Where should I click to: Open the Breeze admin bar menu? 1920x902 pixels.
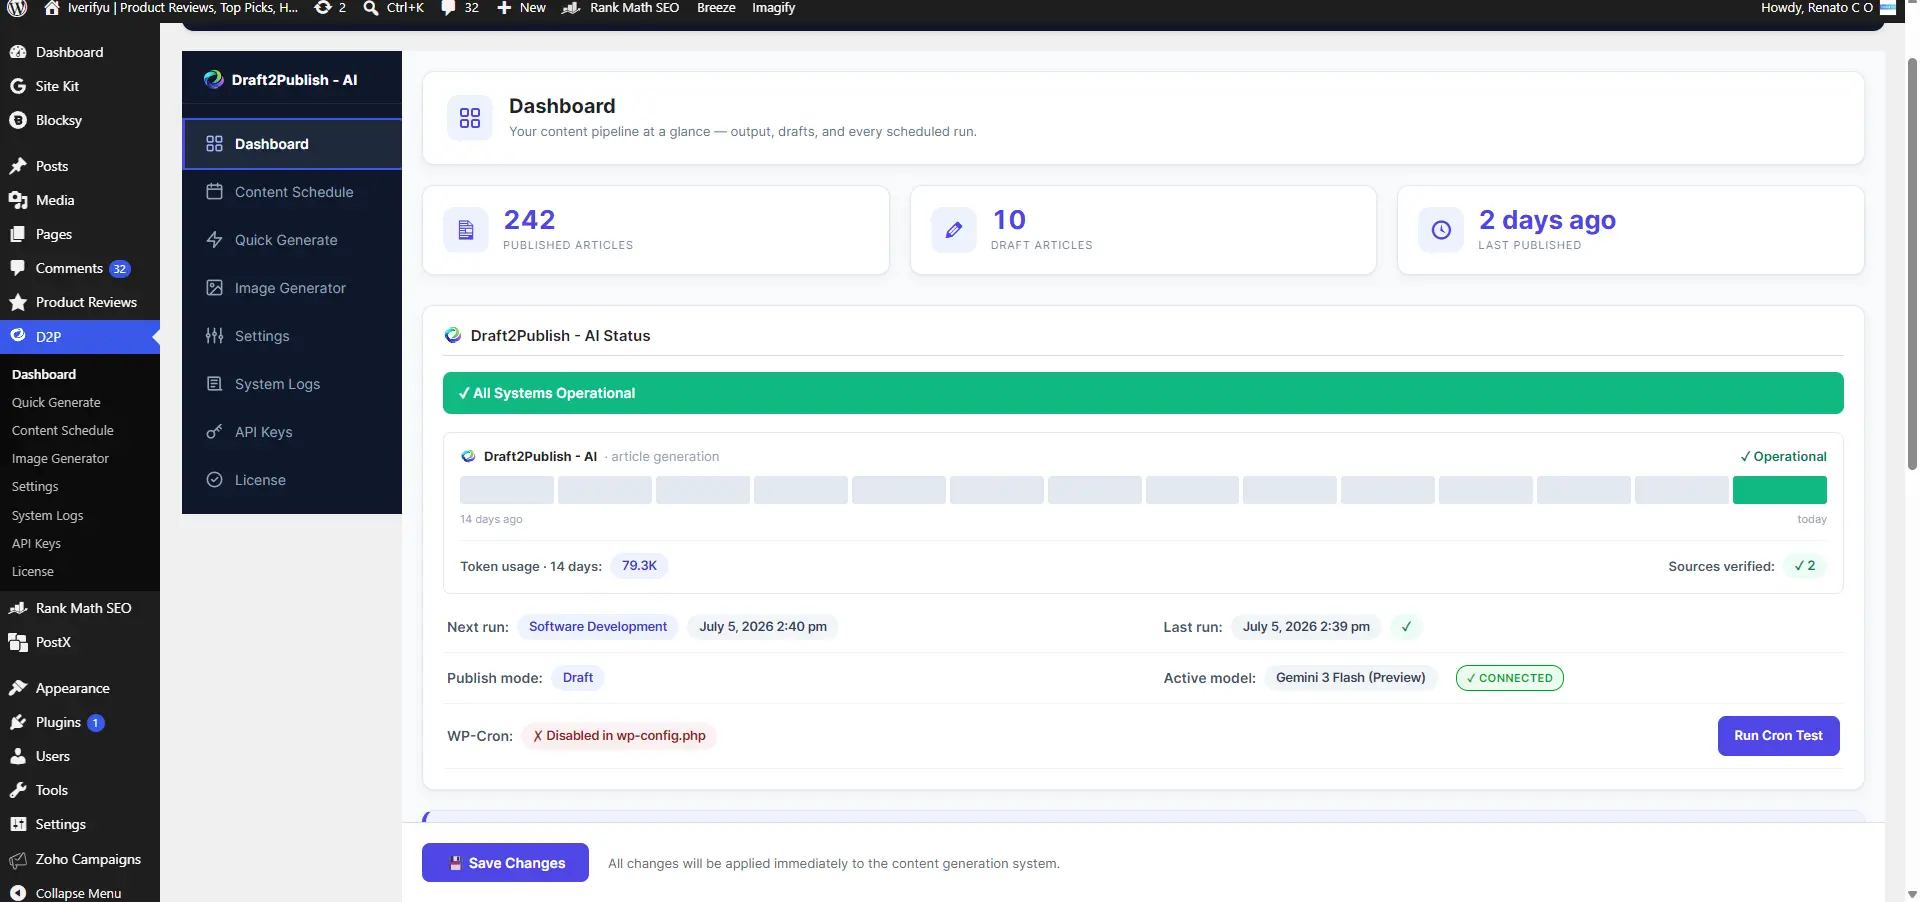[716, 8]
